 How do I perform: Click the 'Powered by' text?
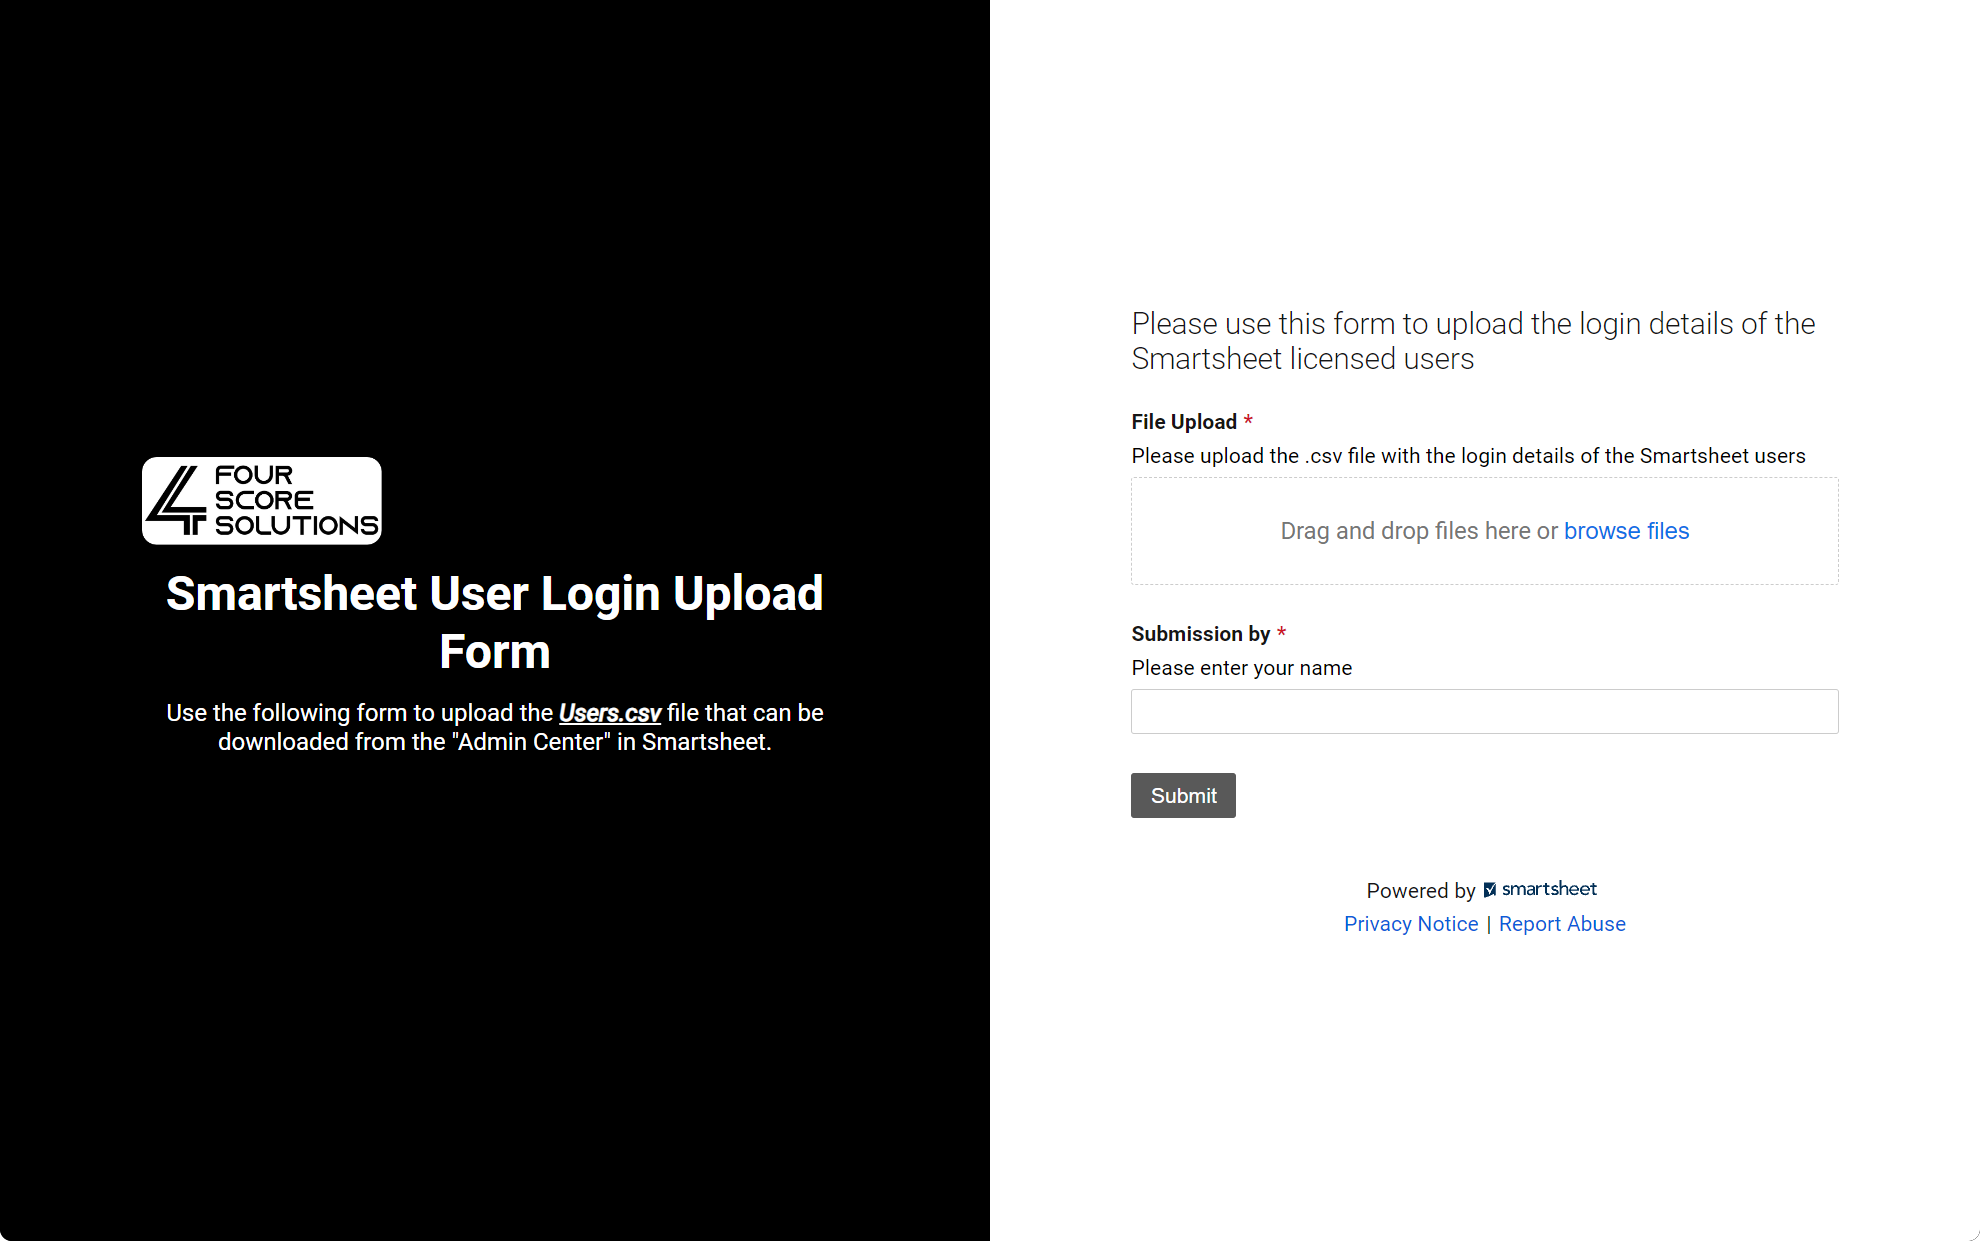(1421, 890)
